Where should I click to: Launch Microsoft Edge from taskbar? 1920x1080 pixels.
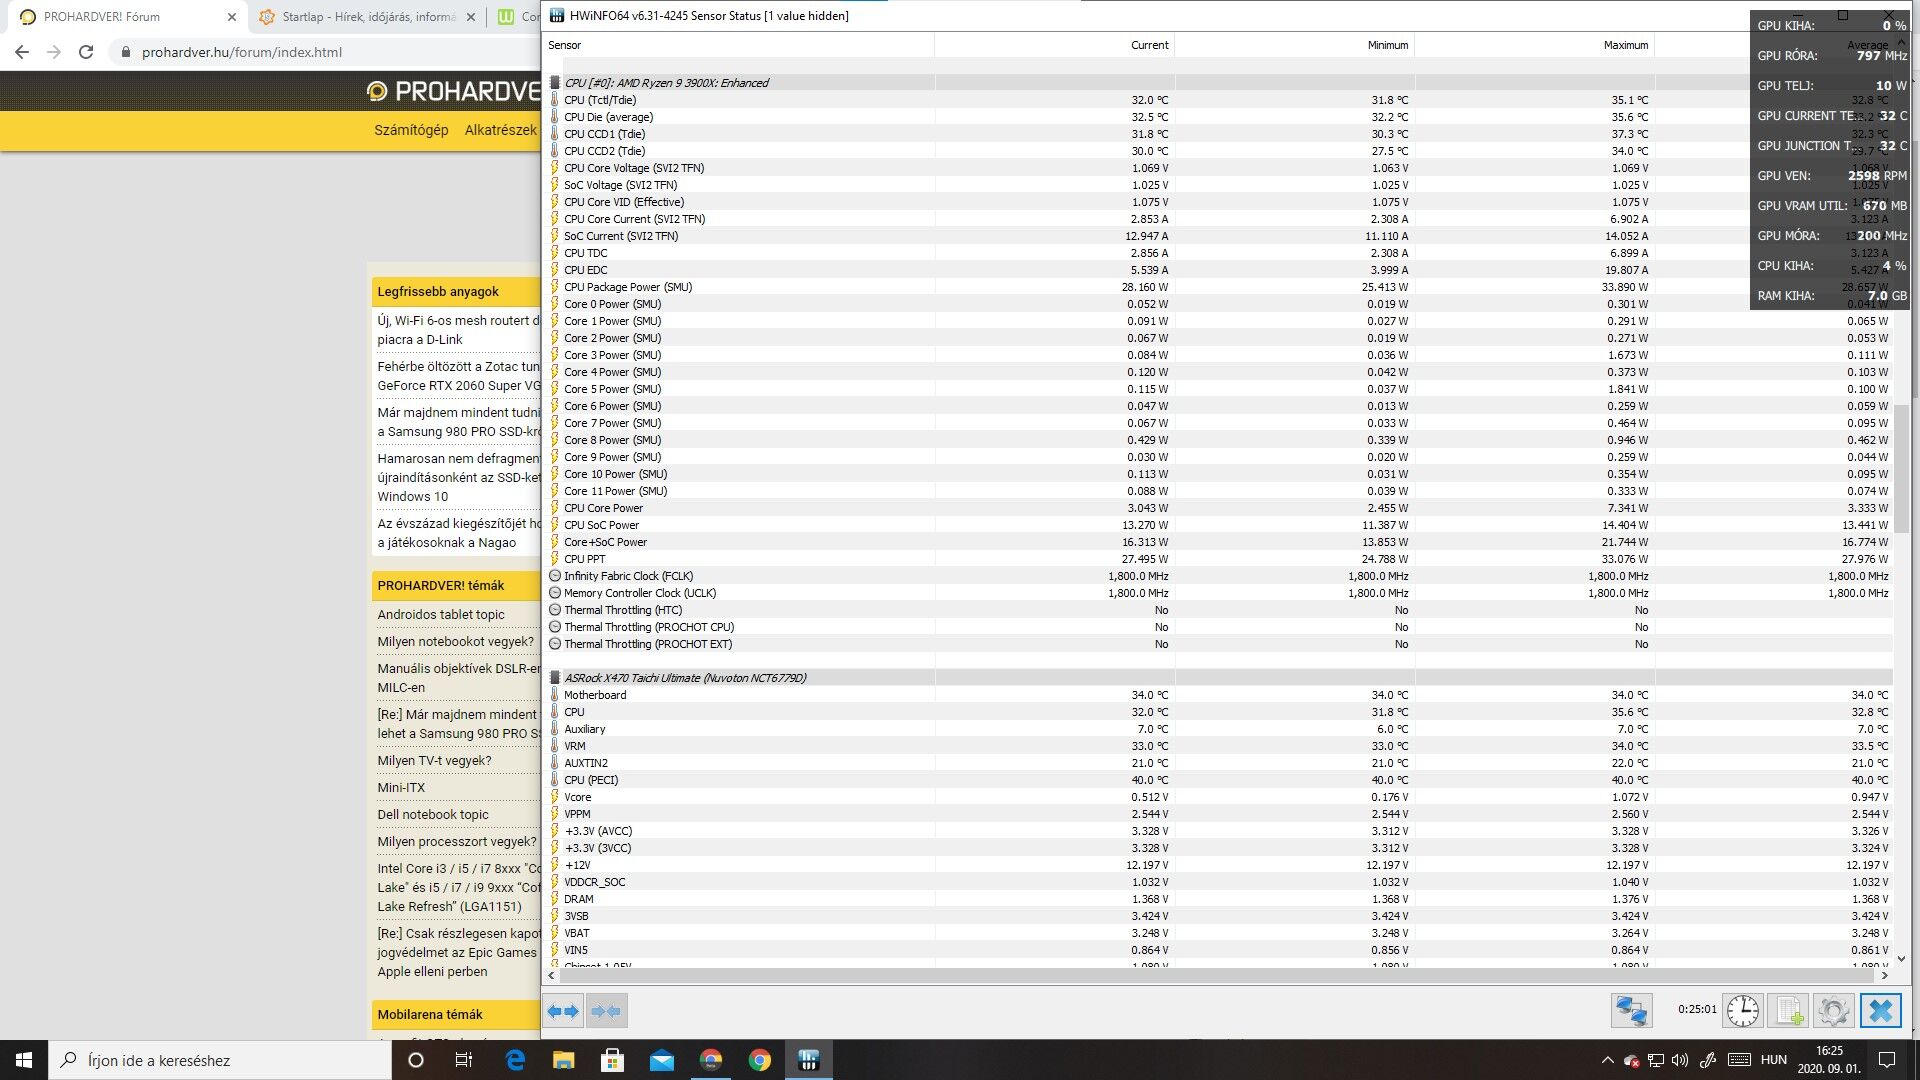point(515,1060)
